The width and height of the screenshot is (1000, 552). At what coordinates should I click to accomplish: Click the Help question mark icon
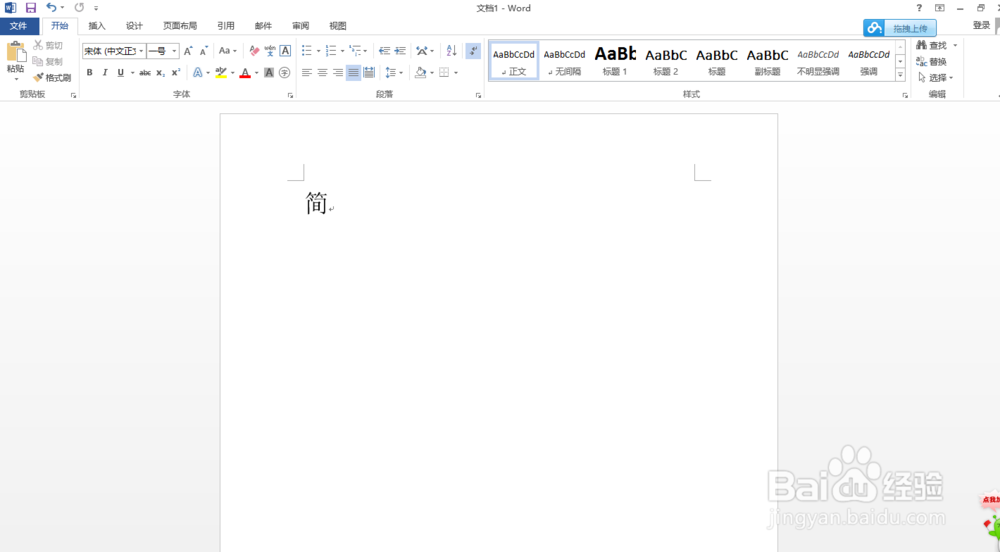919,8
